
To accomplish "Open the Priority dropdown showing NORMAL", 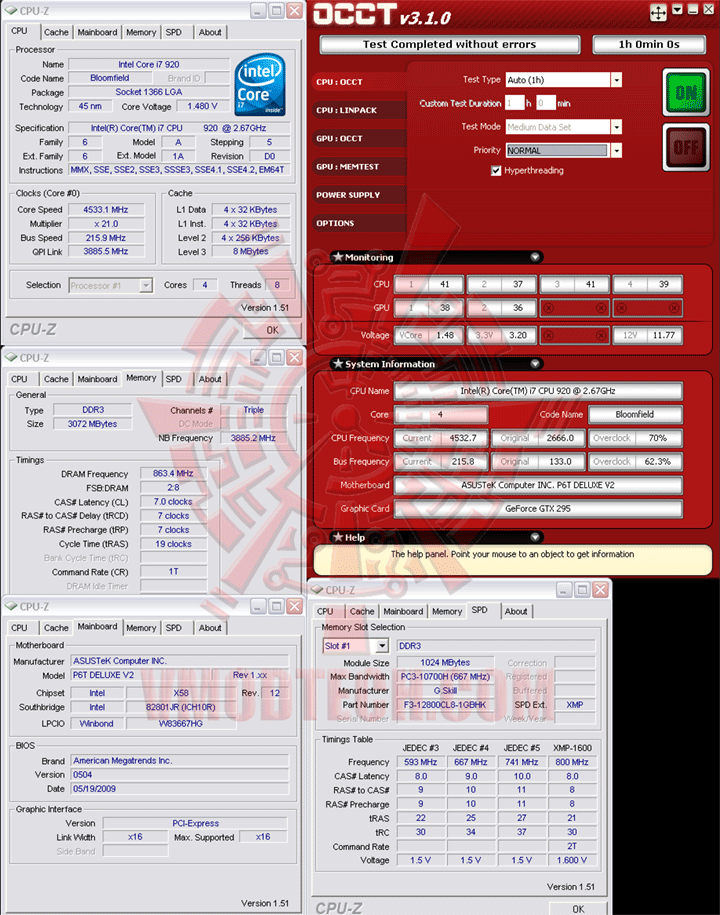I will click(616, 151).
